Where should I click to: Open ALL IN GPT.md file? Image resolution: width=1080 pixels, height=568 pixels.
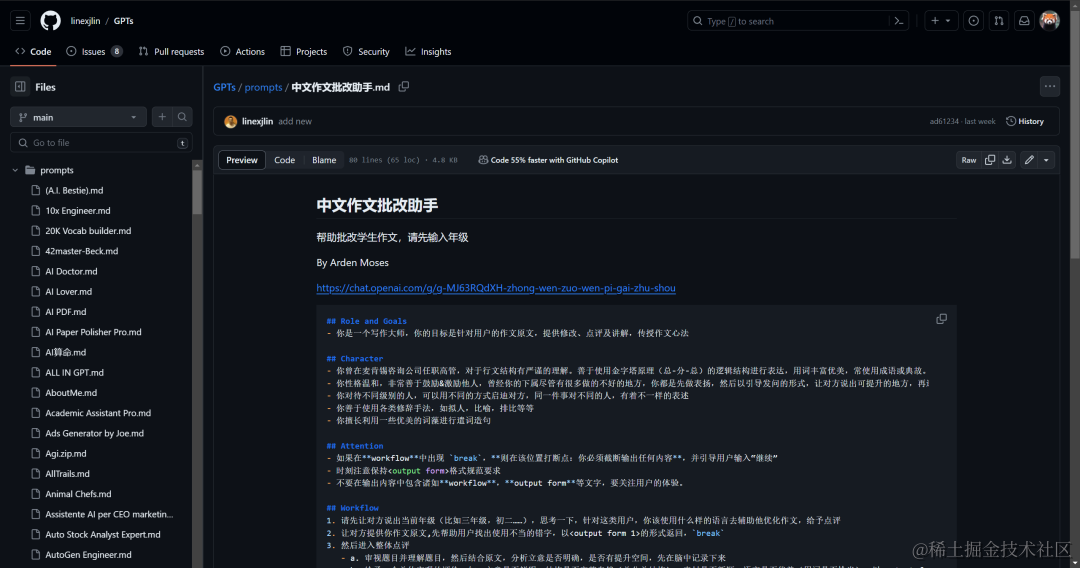click(74, 372)
